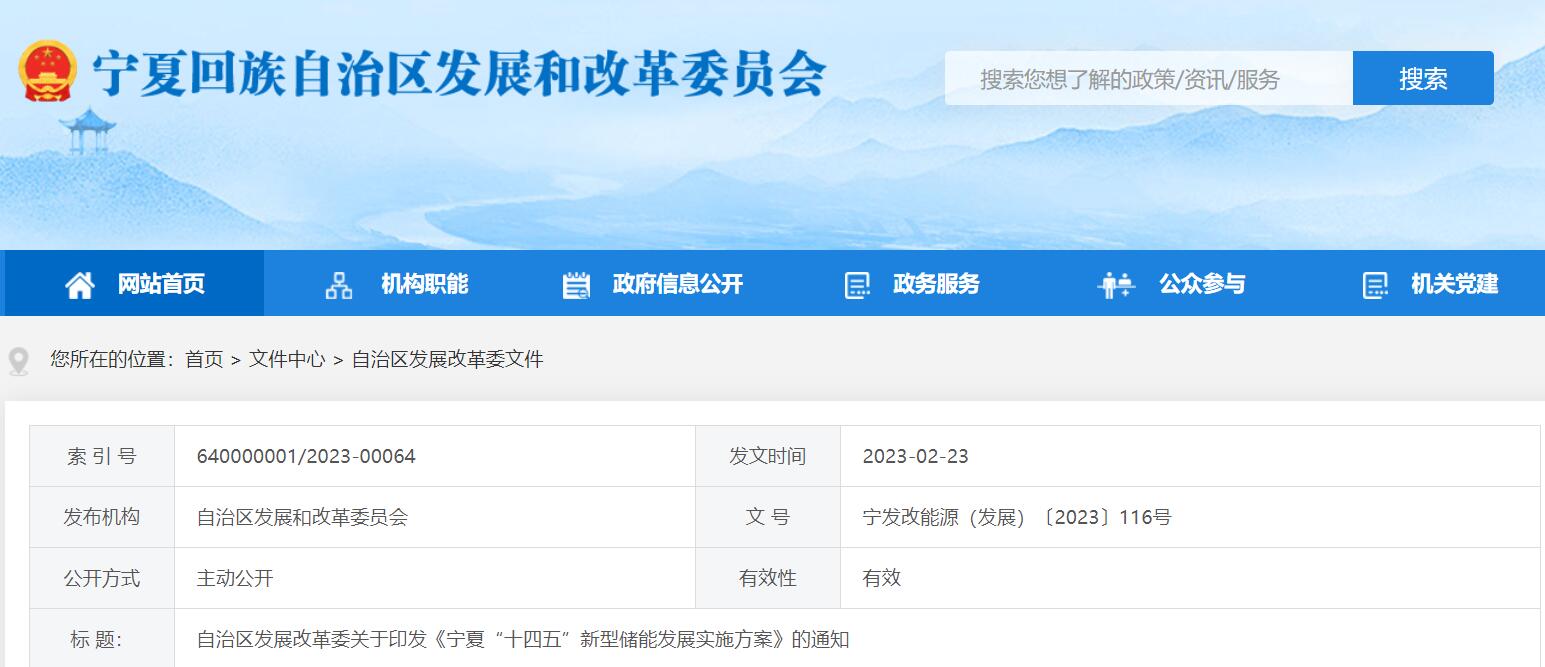Image resolution: width=1545 pixels, height=667 pixels.
Task: Focus the policy search input field
Action: click(1148, 79)
